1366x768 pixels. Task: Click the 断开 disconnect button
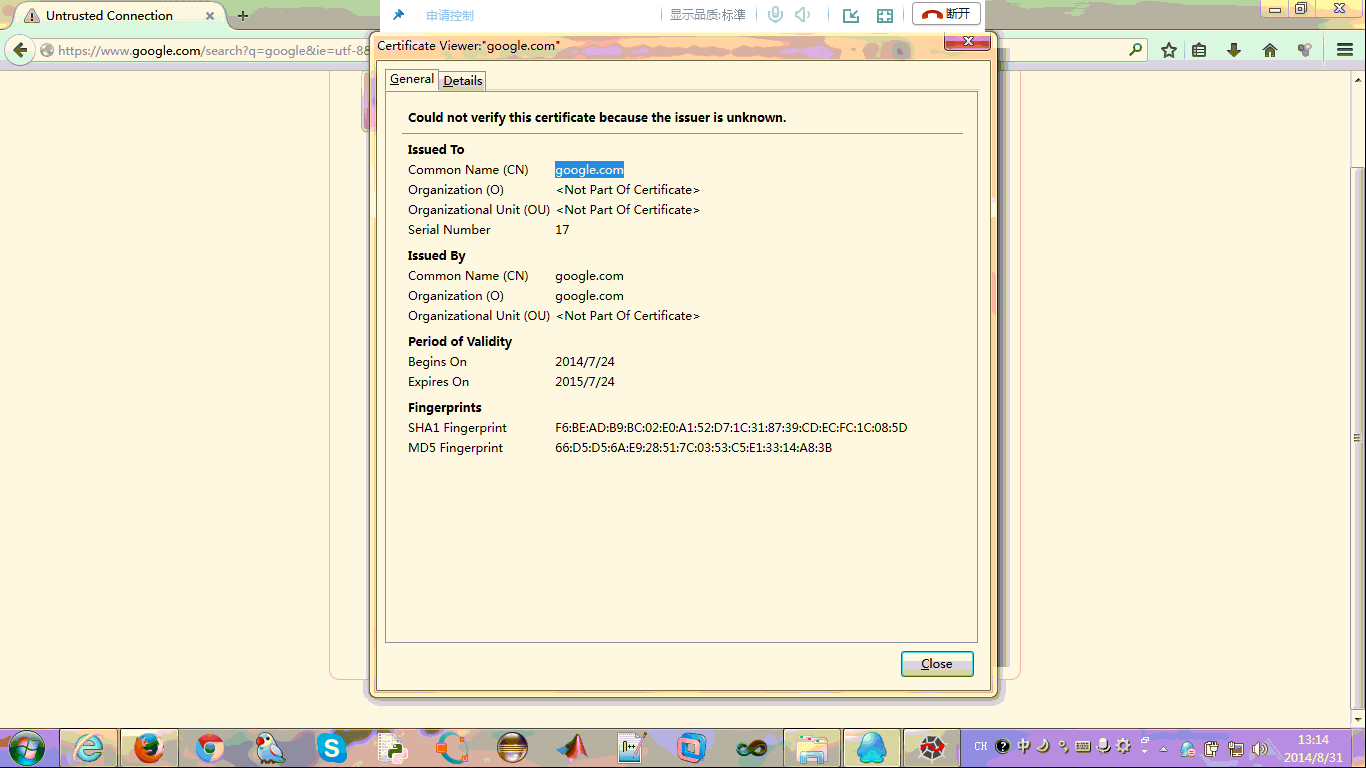tap(946, 14)
